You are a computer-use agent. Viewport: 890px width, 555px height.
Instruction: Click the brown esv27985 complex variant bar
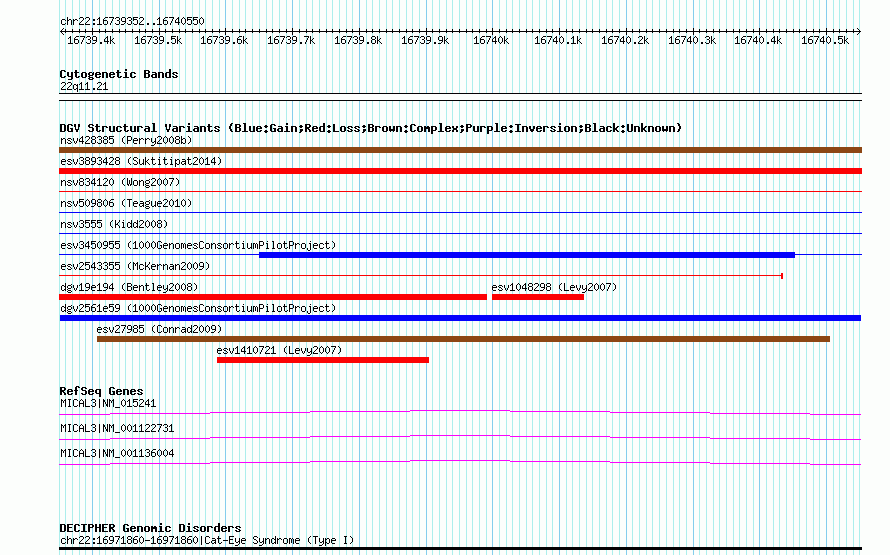click(x=463, y=339)
